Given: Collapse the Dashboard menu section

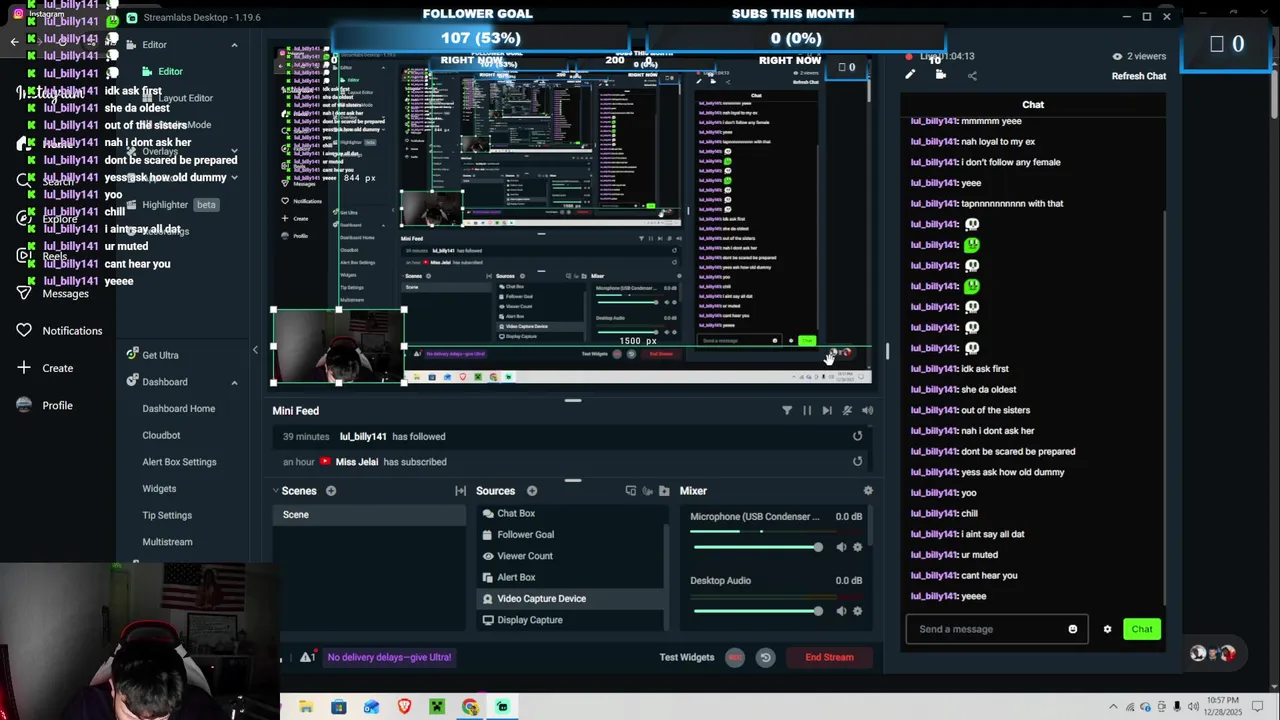Looking at the screenshot, I should point(234,382).
